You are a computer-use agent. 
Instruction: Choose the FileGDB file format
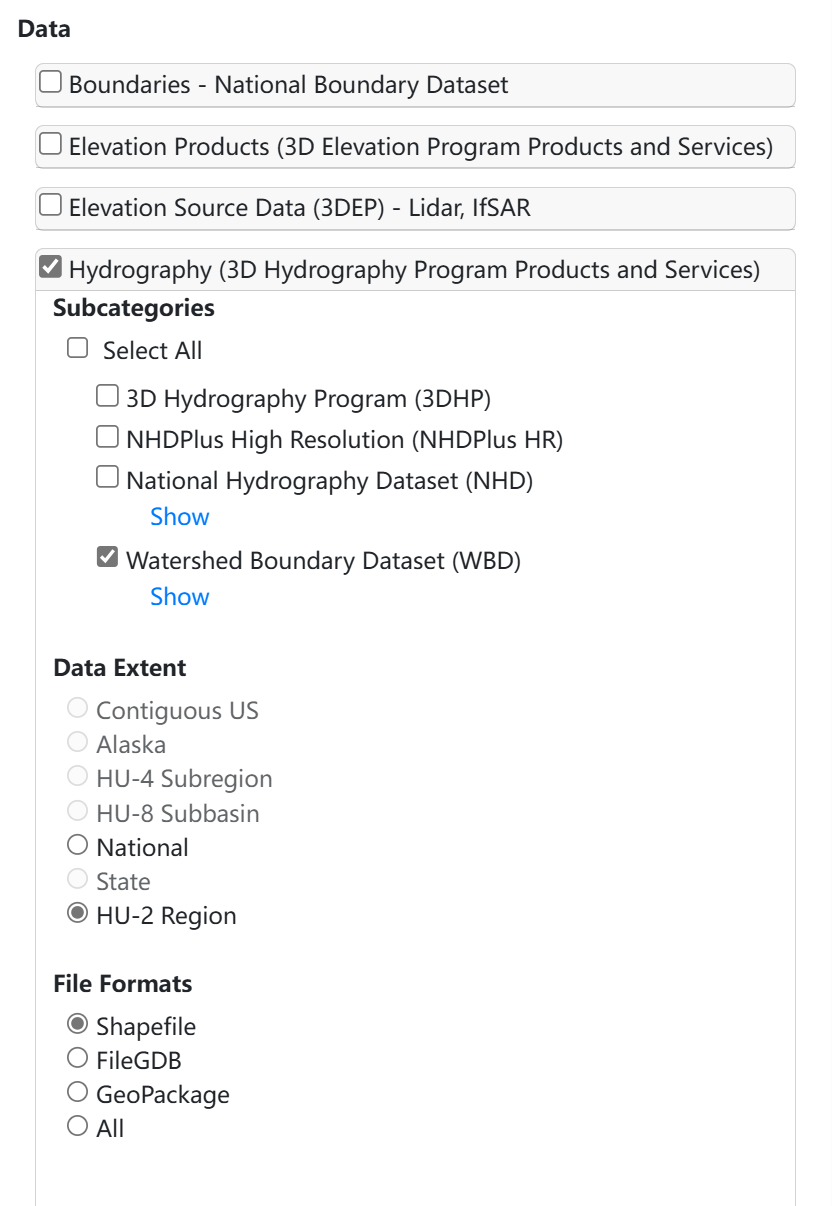click(x=78, y=1059)
